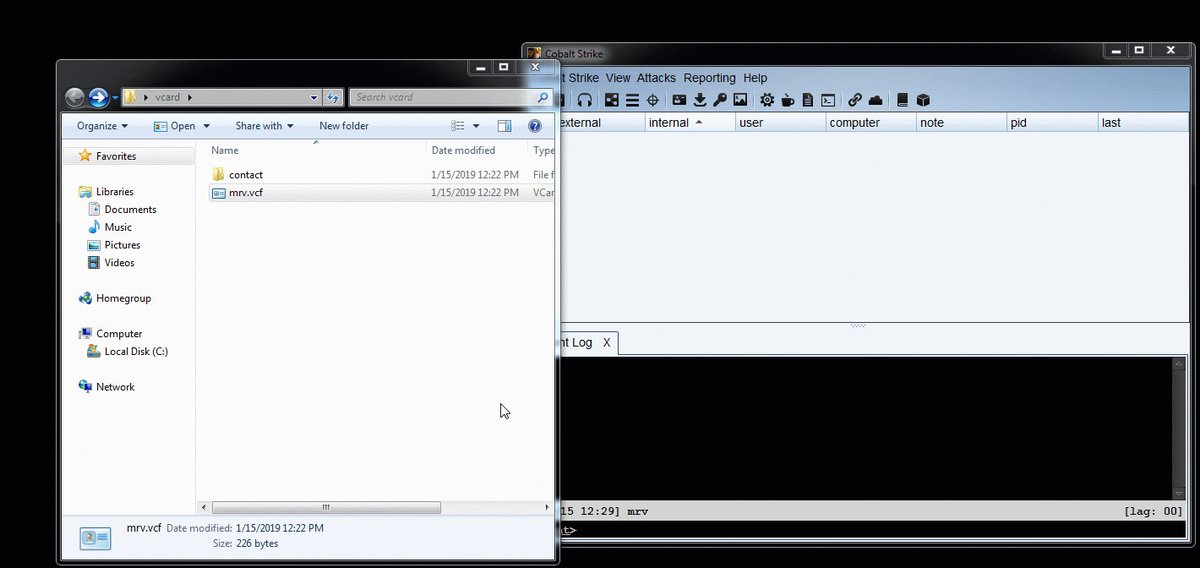Screen dimensions: 1200x568
Task: Toggle the preview pane icon
Action: coord(504,126)
